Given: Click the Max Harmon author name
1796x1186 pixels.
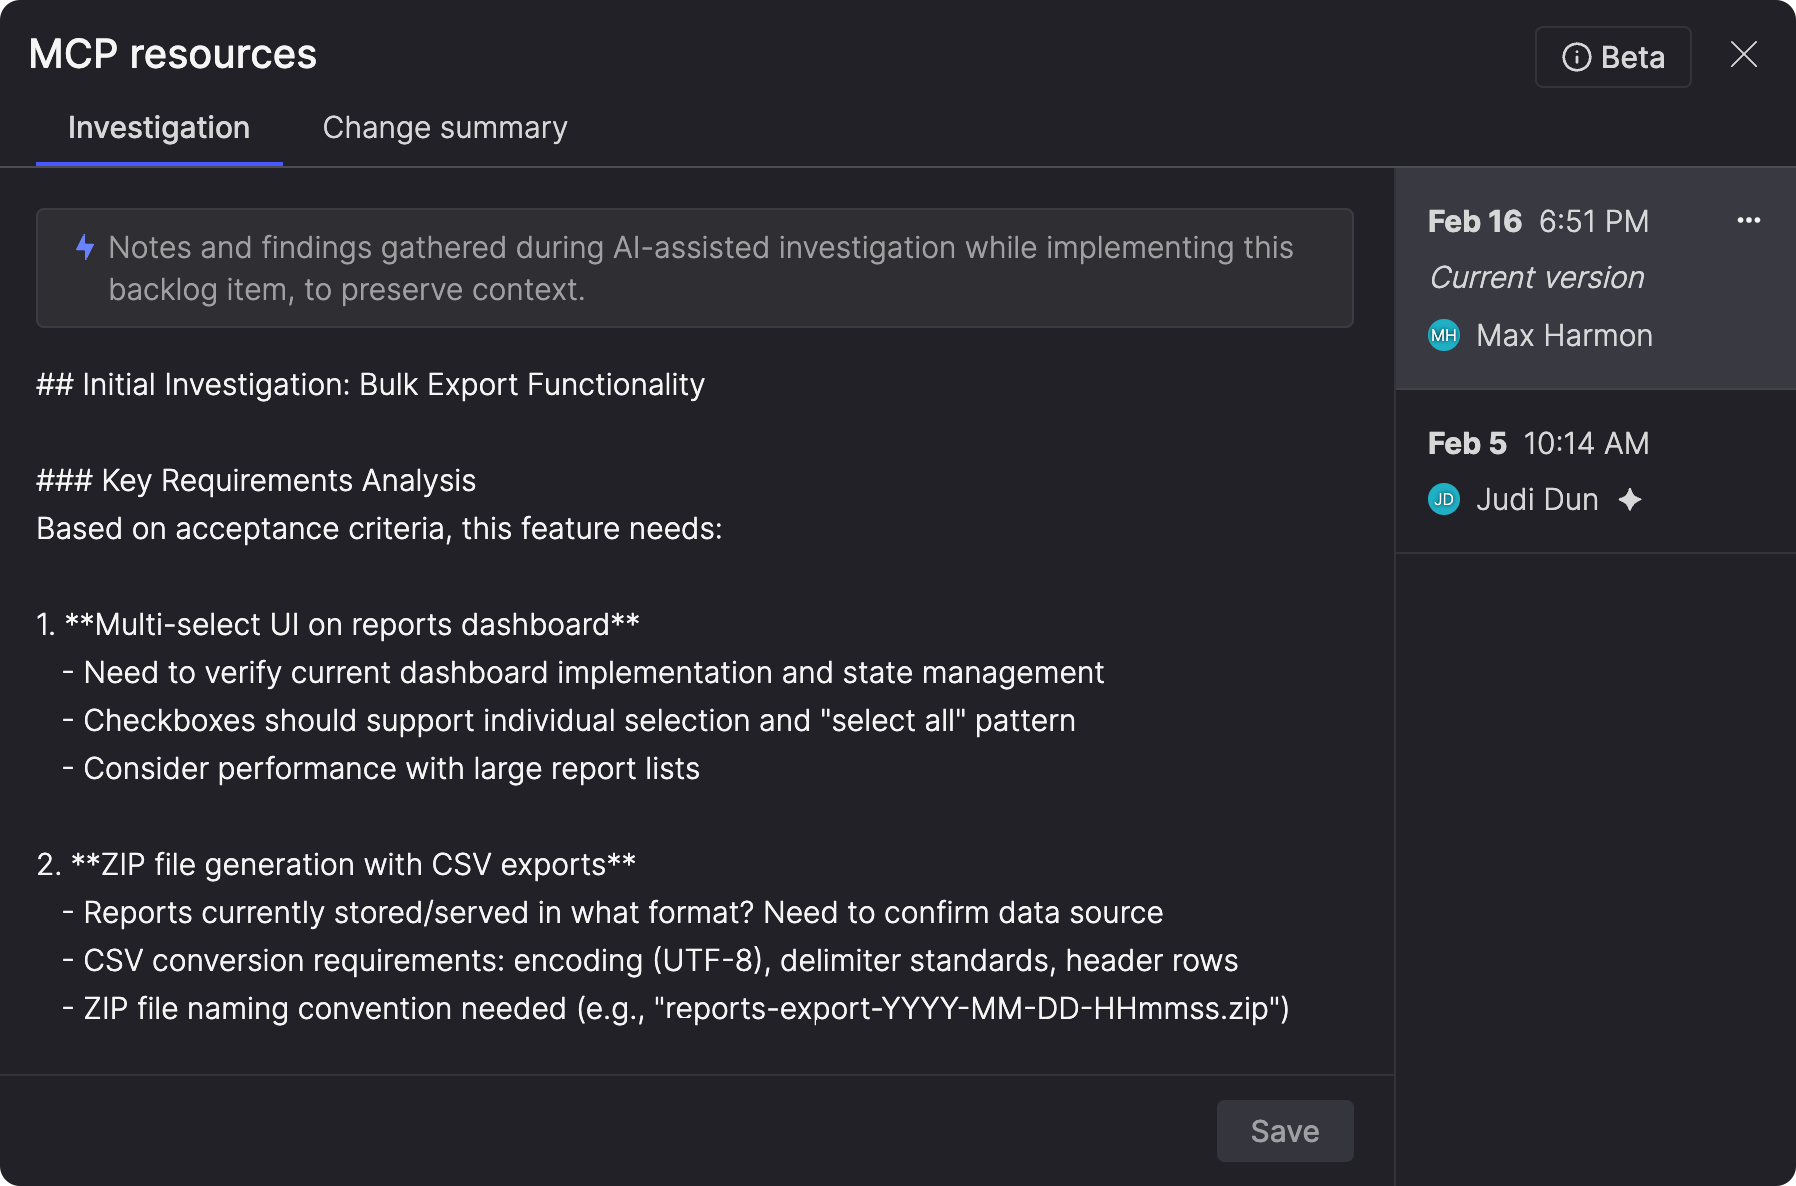Looking at the screenshot, I should (x=1564, y=336).
